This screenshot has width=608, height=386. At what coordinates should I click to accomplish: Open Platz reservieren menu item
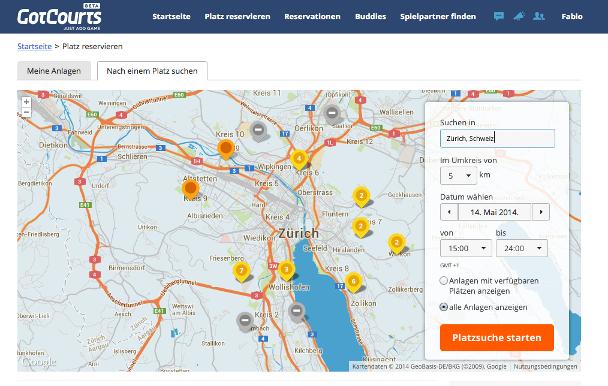pyautogui.click(x=237, y=16)
